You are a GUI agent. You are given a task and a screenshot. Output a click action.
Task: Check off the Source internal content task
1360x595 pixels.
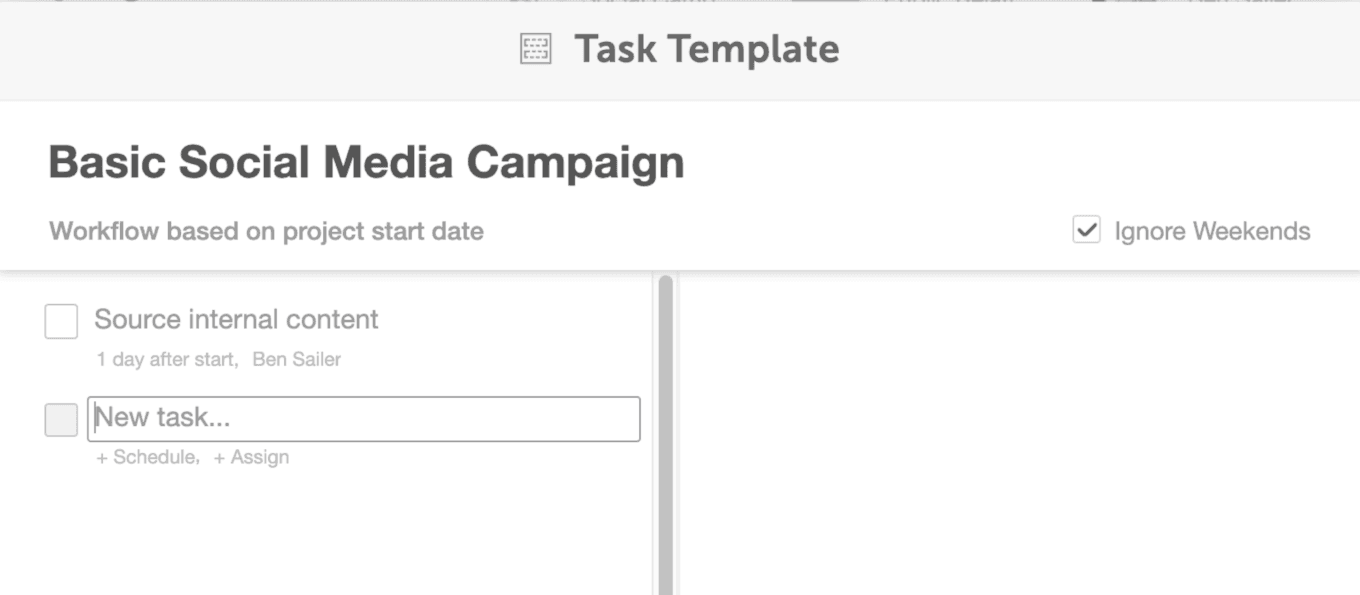(x=61, y=321)
